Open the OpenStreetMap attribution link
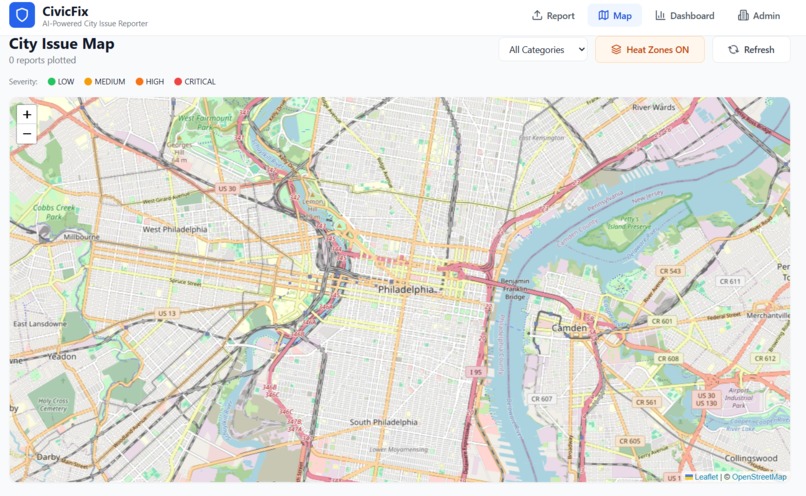The height and width of the screenshot is (496, 806). (759, 477)
